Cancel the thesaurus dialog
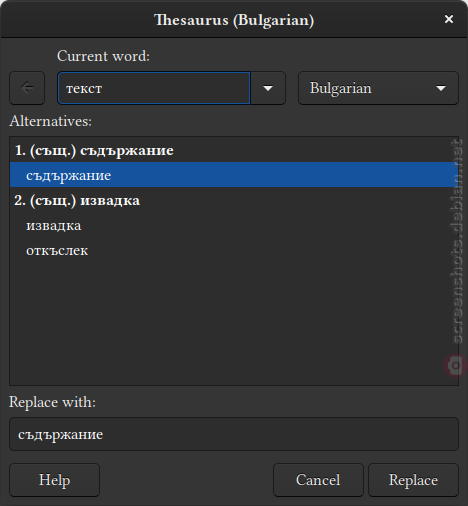Image resolution: width=468 pixels, height=506 pixels. [x=318, y=480]
